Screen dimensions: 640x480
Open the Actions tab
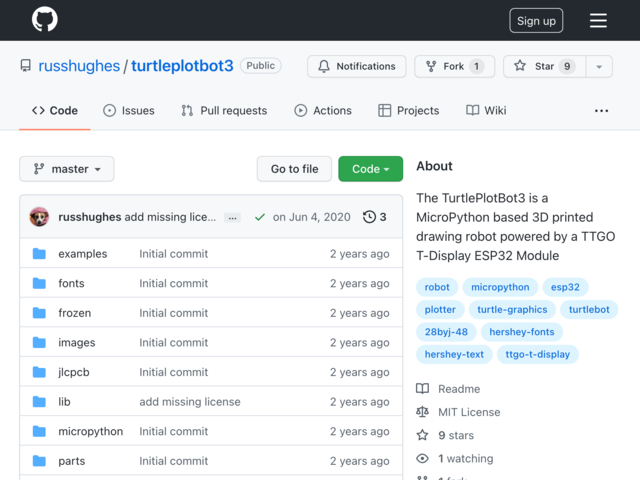[323, 111]
